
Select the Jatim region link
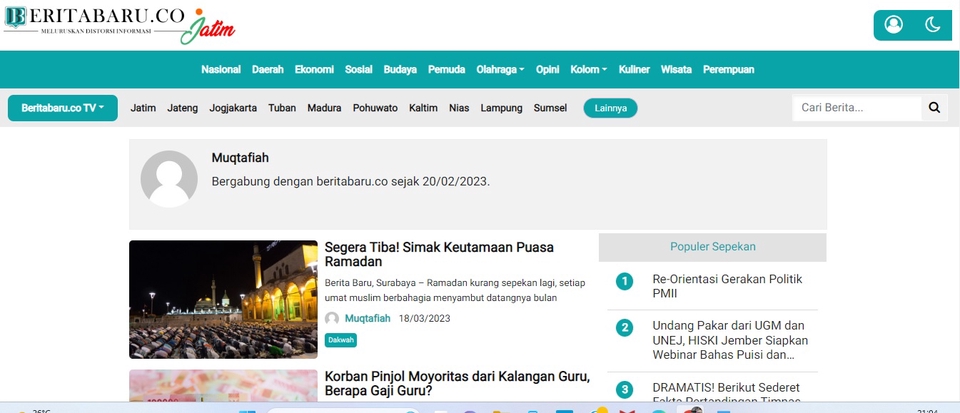pyautogui.click(x=143, y=108)
